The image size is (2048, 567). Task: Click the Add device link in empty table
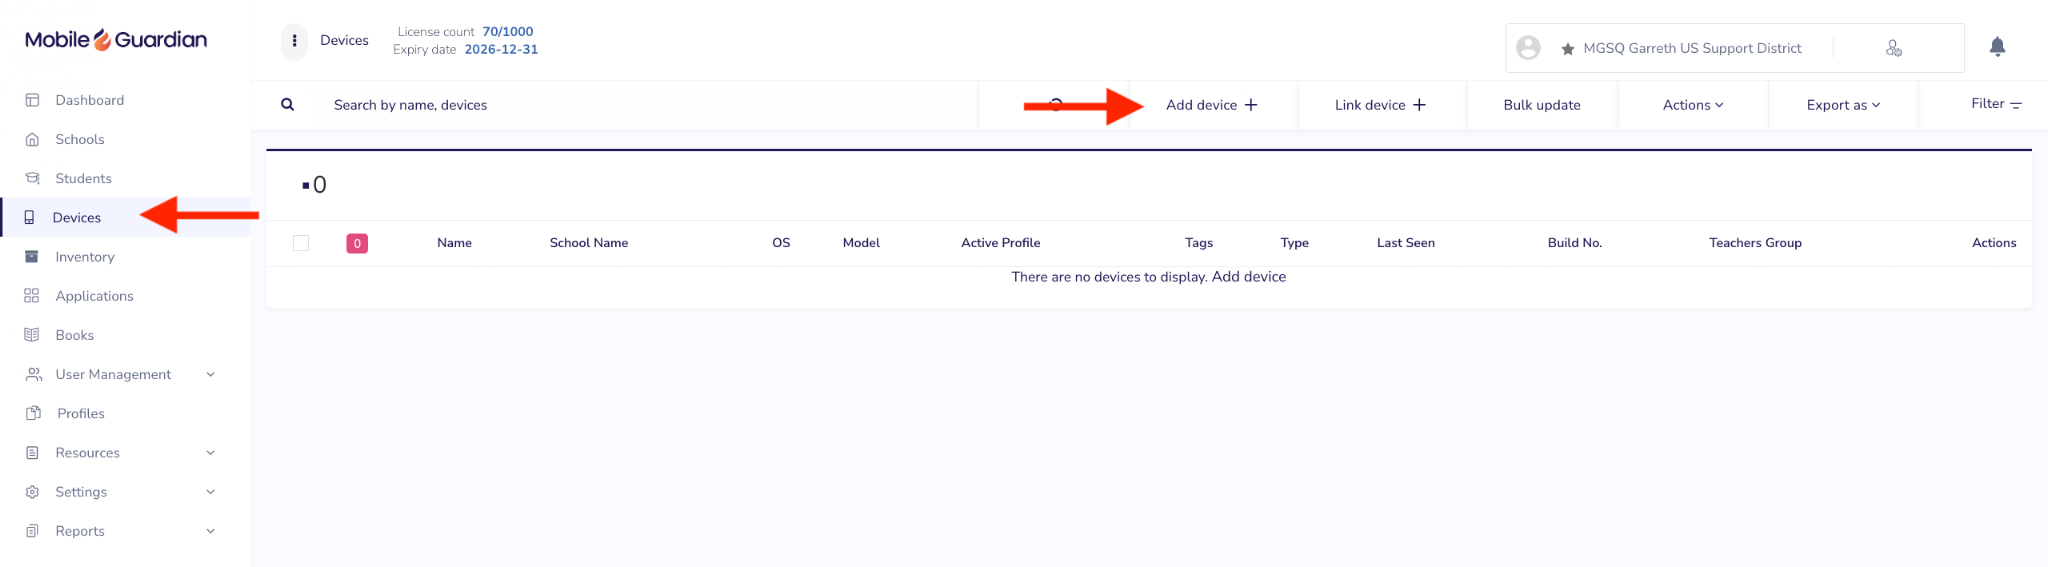[1249, 277]
